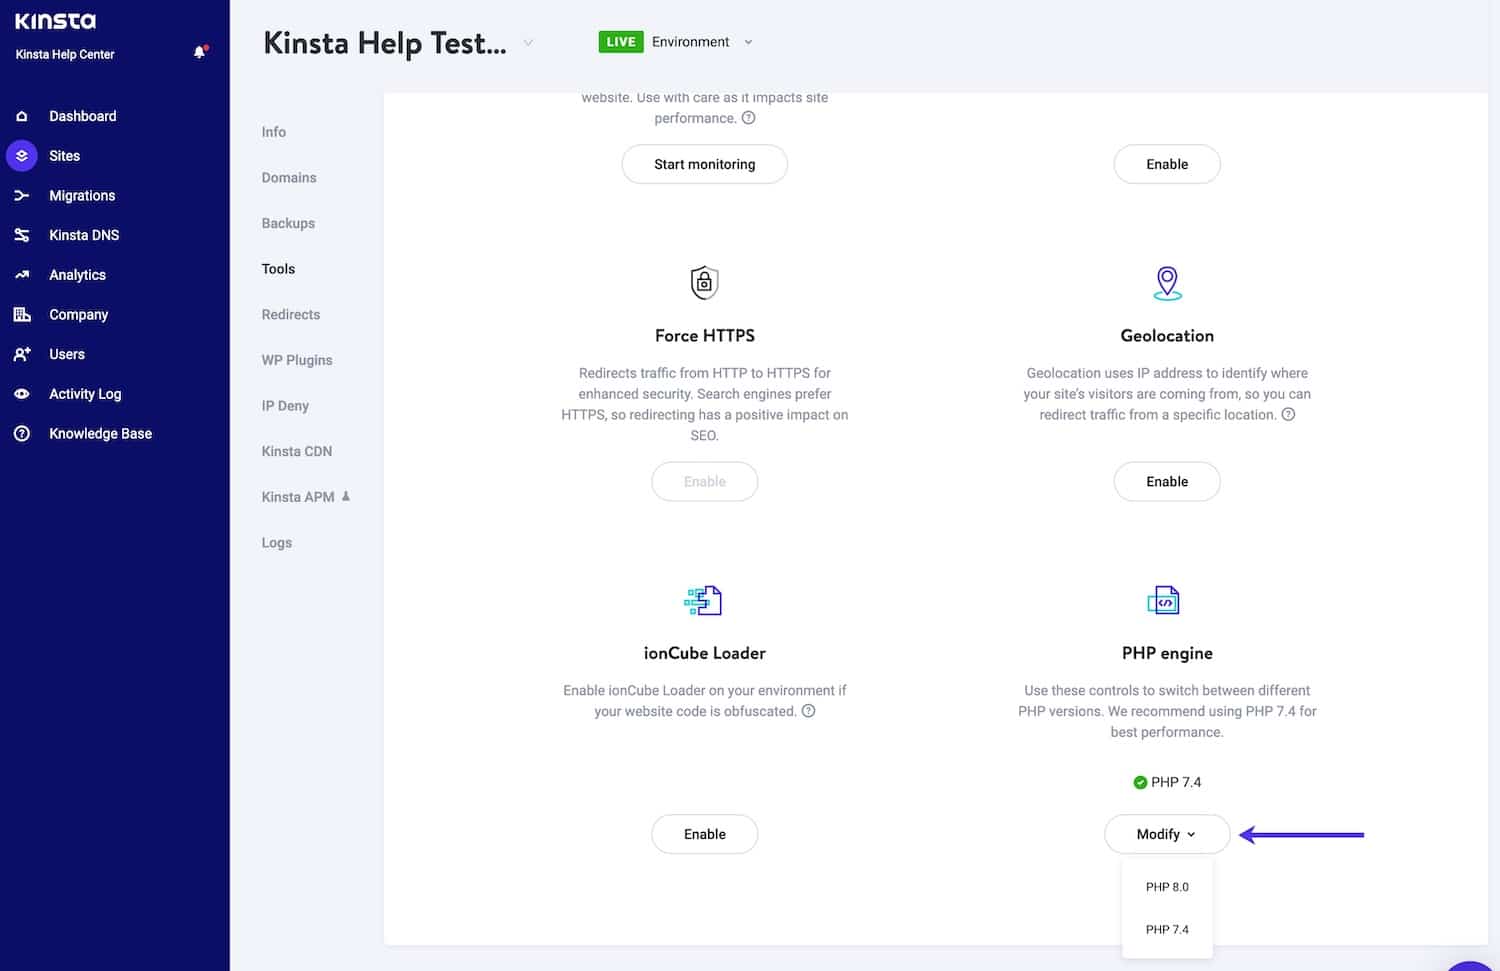Click the Activity Log eye icon
This screenshot has width=1500, height=971.
[22, 394]
